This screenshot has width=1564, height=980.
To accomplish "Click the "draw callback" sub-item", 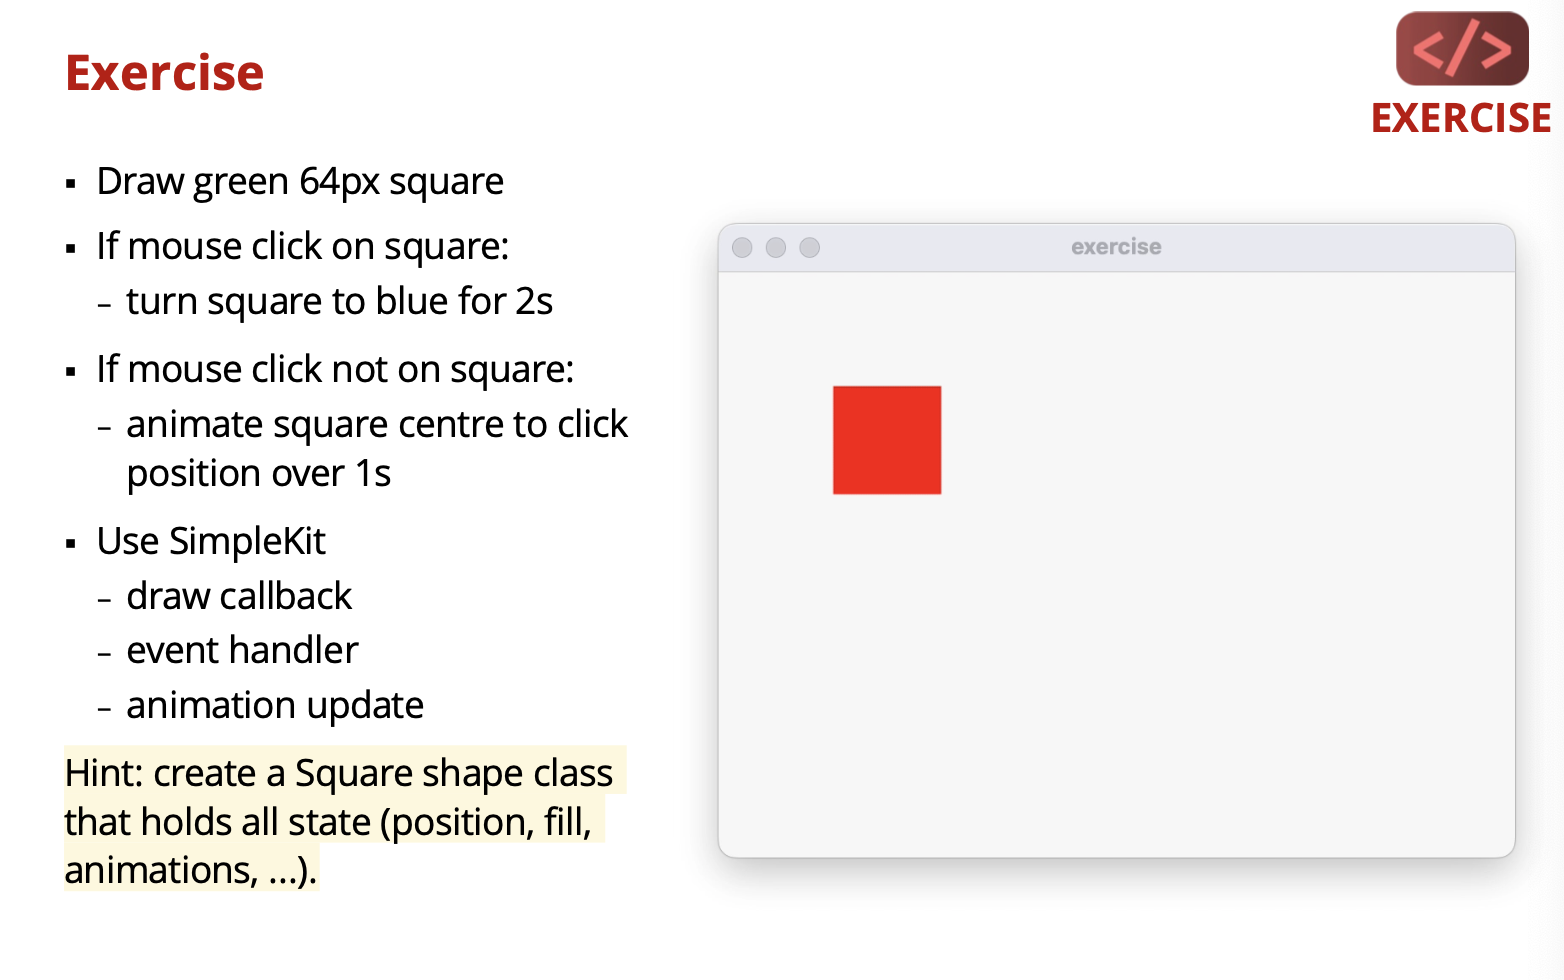I will pos(239,596).
